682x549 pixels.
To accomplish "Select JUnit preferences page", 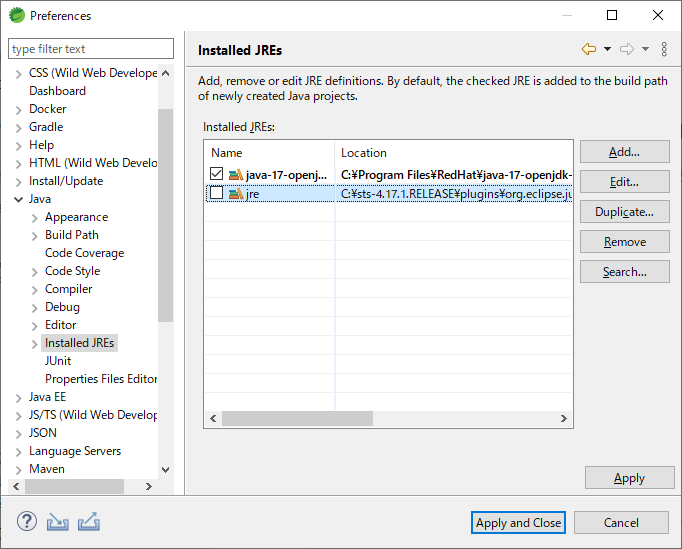I will click(58, 361).
